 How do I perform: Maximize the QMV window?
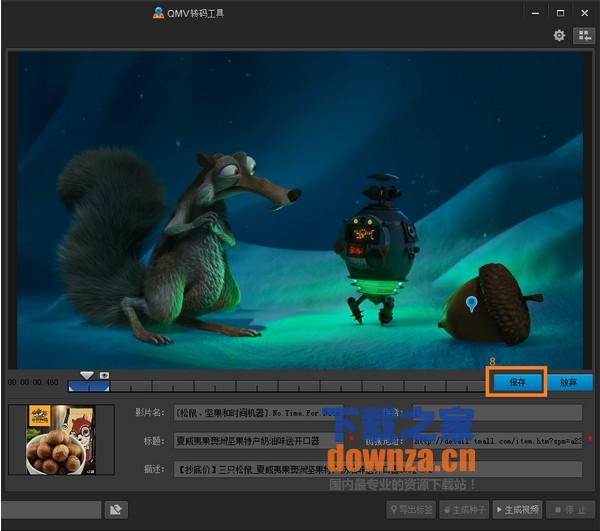coord(560,13)
